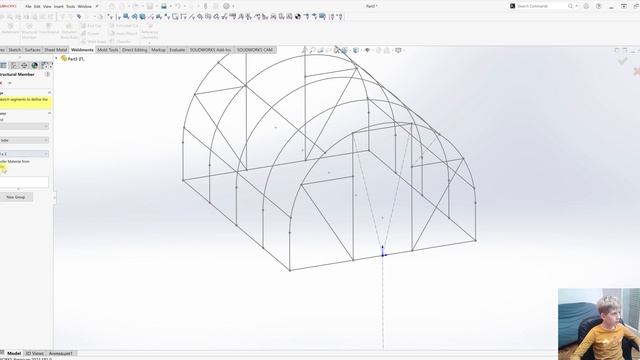640x360 pixels.
Task: Click the Groups list box
Action: 24,182
